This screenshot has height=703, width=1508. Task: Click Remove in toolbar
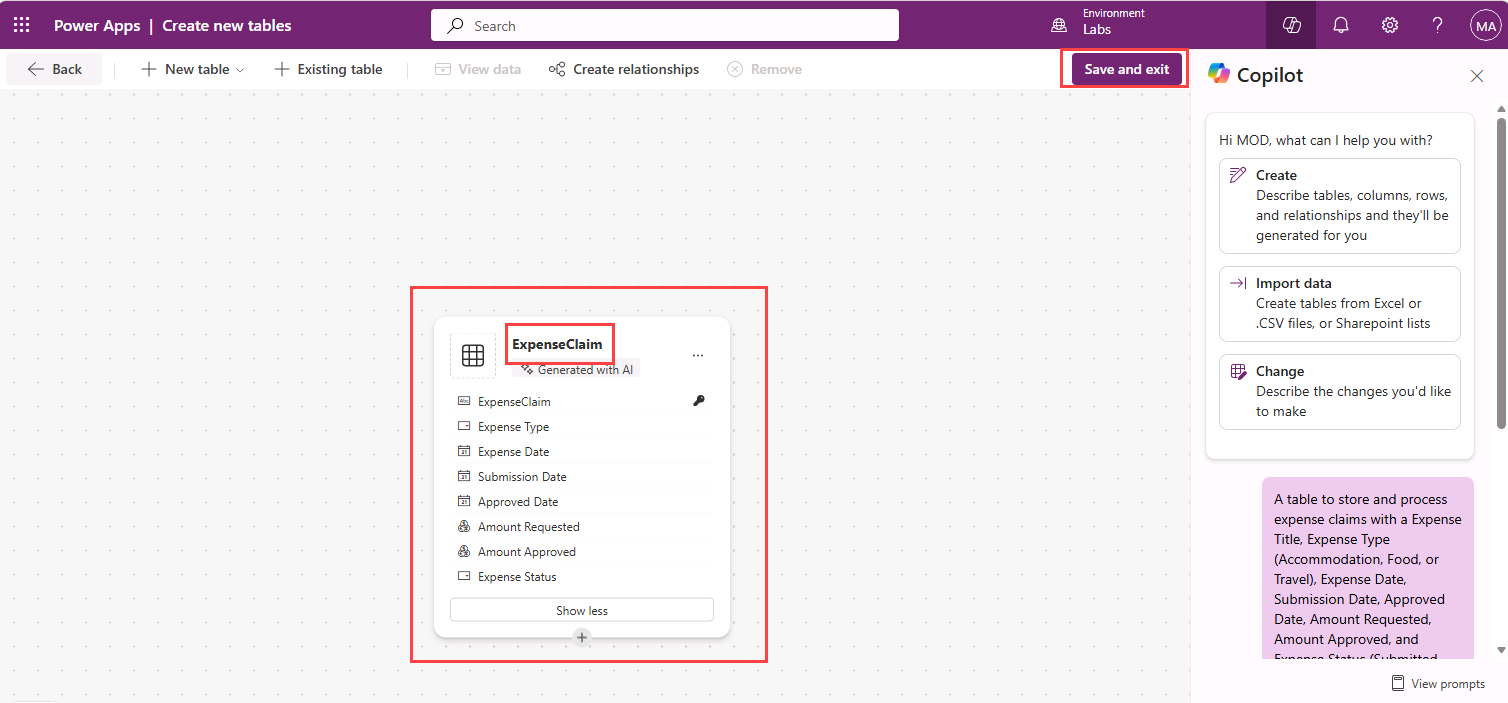(764, 69)
